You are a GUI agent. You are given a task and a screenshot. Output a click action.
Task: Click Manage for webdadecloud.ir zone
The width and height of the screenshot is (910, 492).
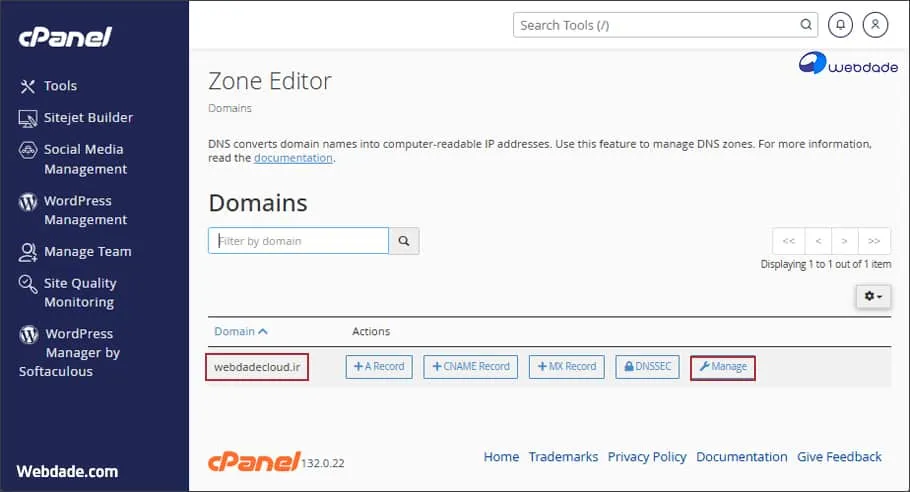click(x=722, y=367)
